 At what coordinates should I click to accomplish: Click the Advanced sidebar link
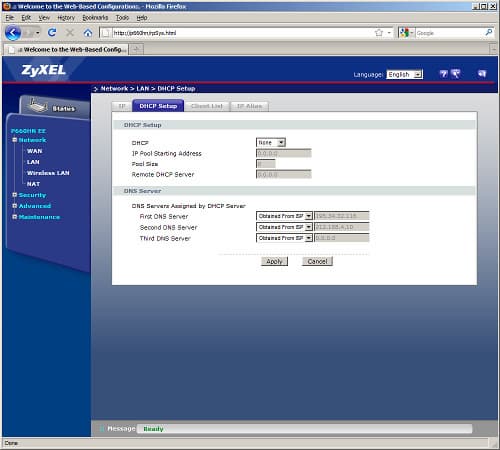[x=35, y=206]
